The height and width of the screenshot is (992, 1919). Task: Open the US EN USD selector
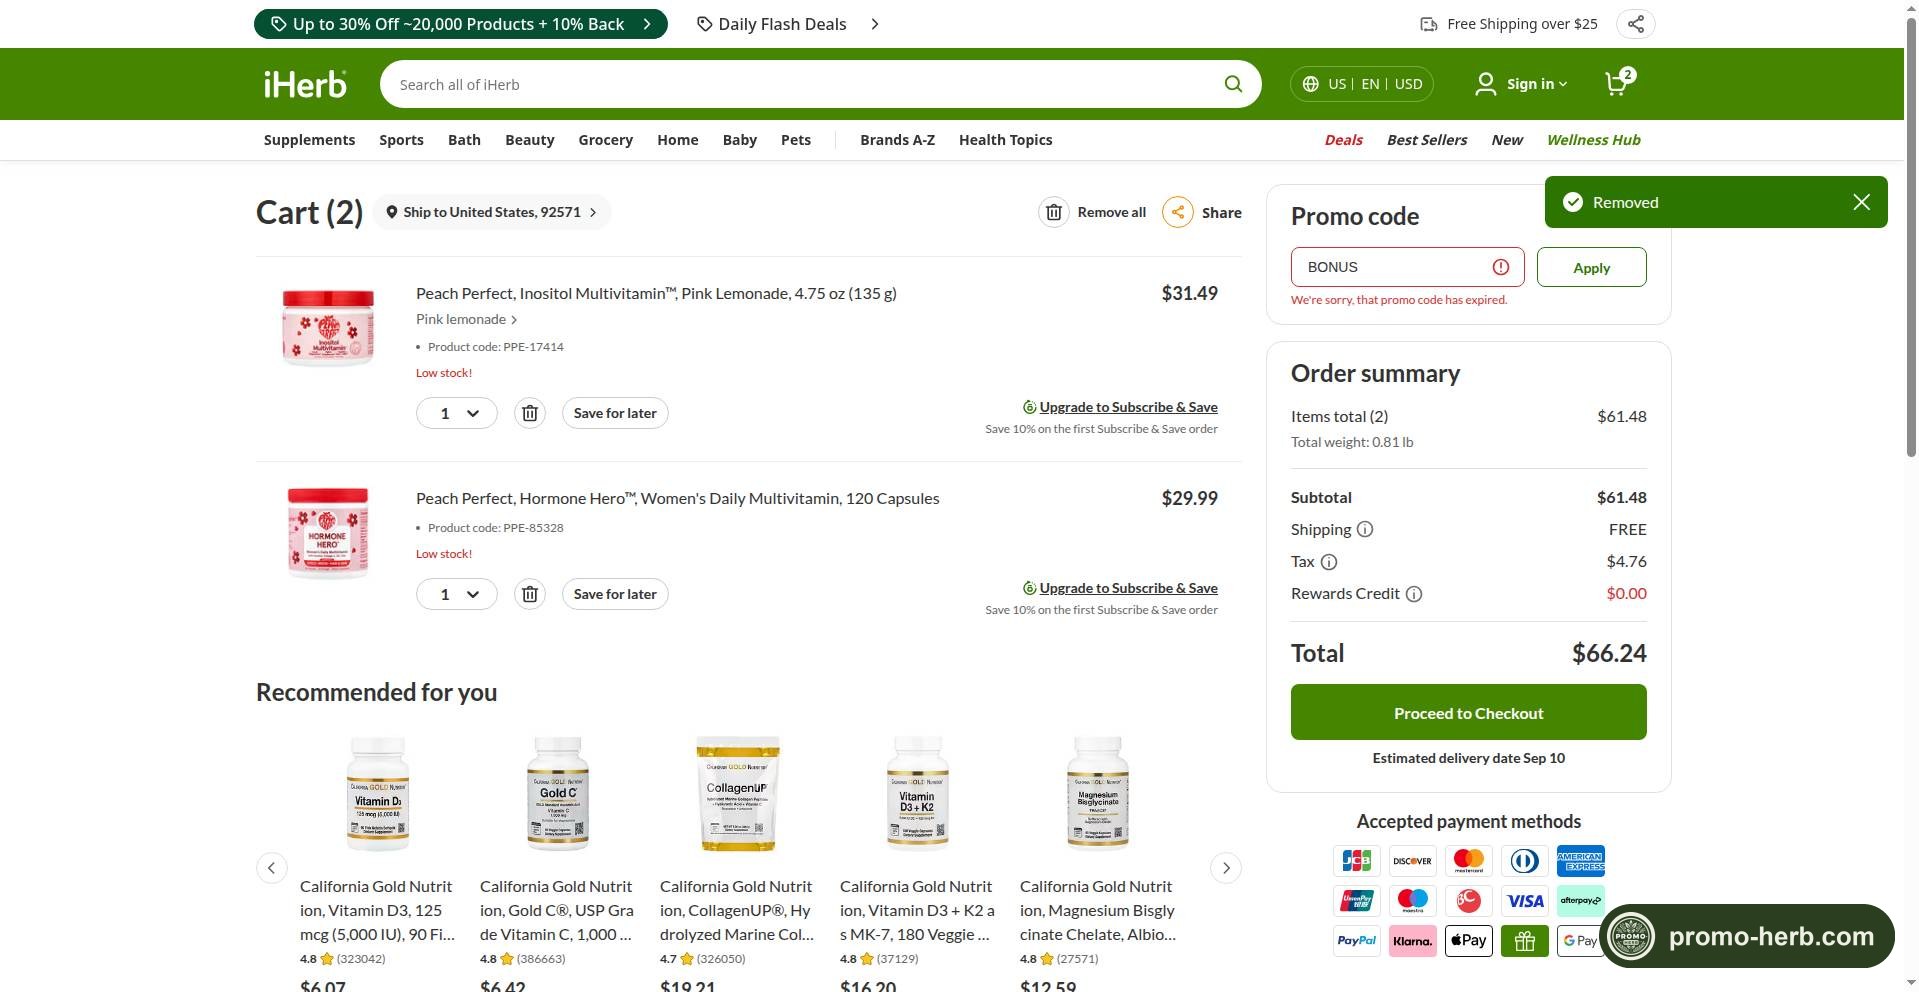[1362, 84]
